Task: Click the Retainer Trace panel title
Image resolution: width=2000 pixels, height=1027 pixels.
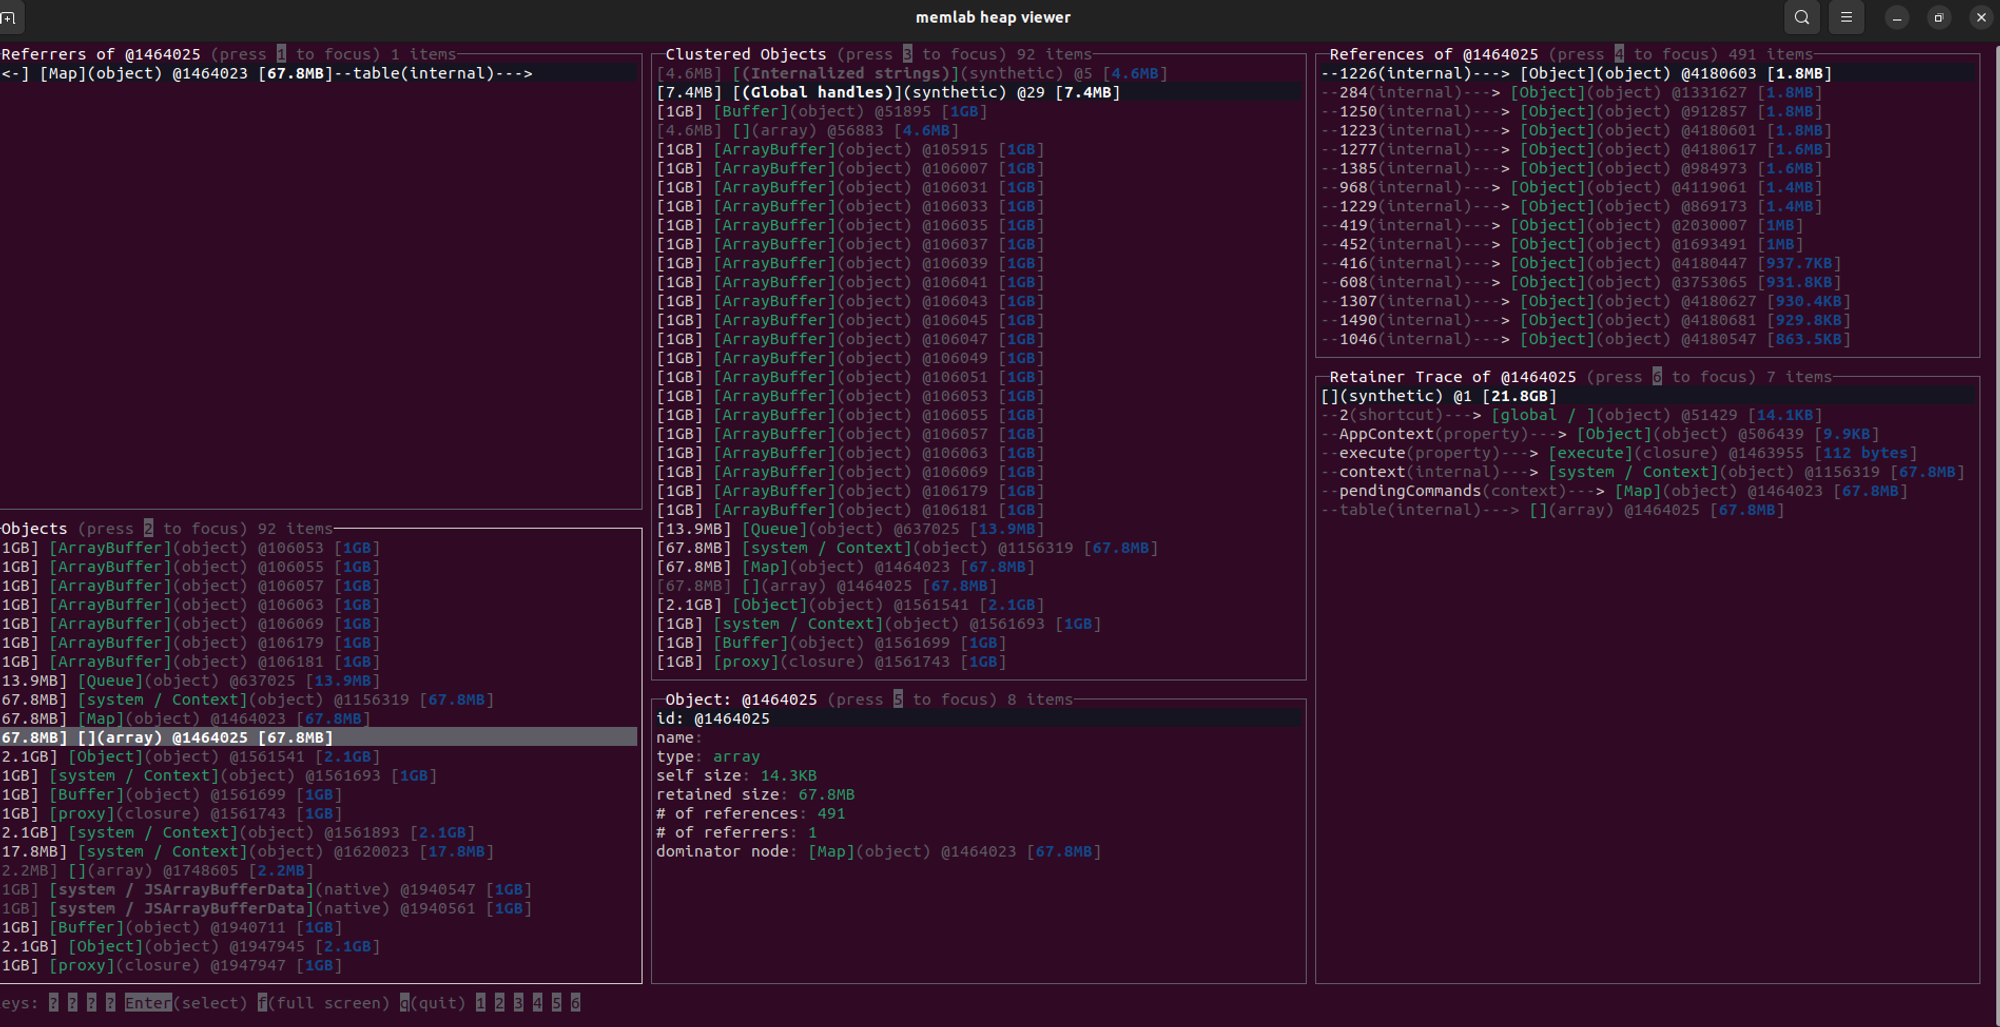Action: 1453,377
